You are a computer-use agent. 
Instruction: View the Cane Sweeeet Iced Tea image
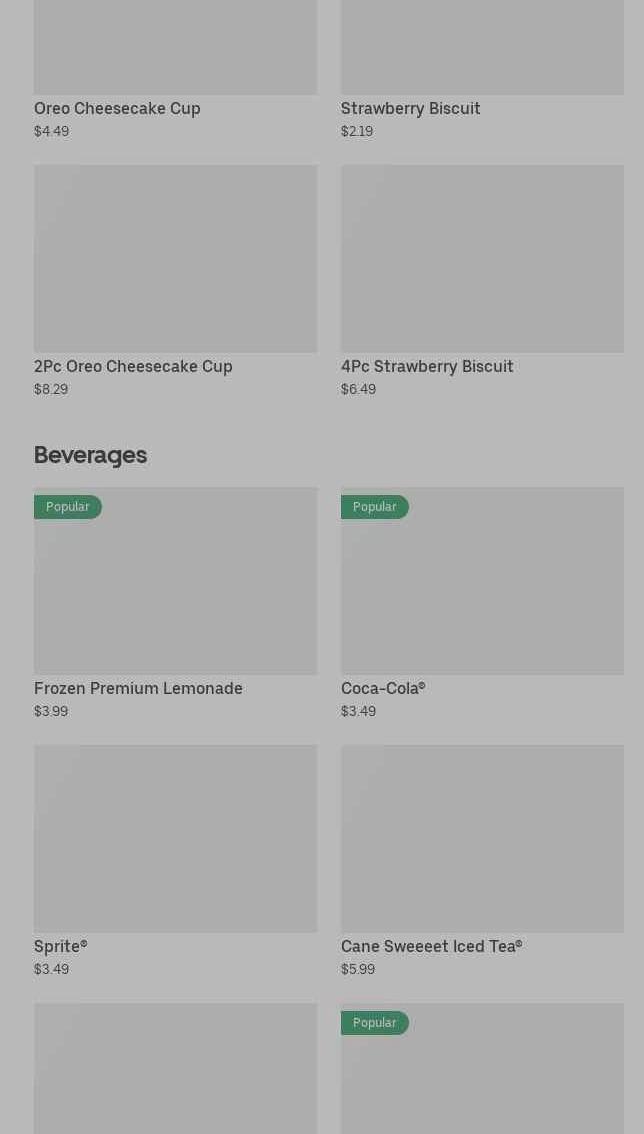tap(482, 838)
